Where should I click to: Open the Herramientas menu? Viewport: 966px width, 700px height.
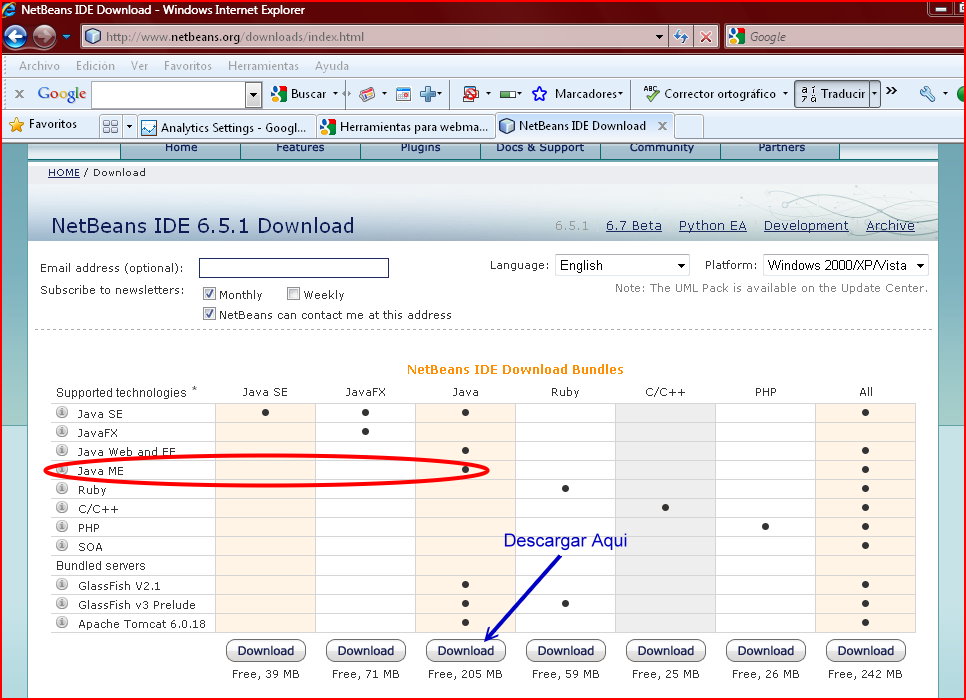tap(263, 66)
